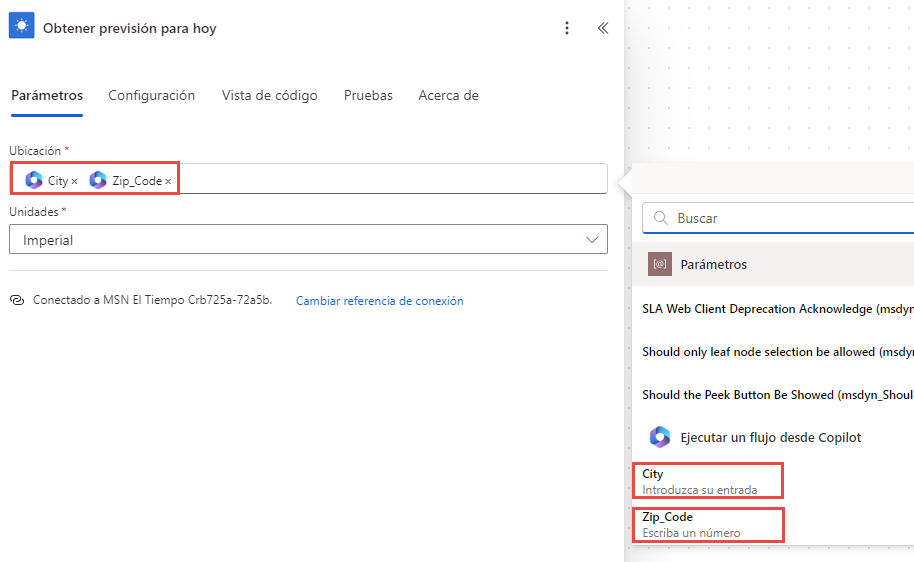The height and width of the screenshot is (562, 914).
Task: Open the Vista de código tab
Action: [269, 96]
